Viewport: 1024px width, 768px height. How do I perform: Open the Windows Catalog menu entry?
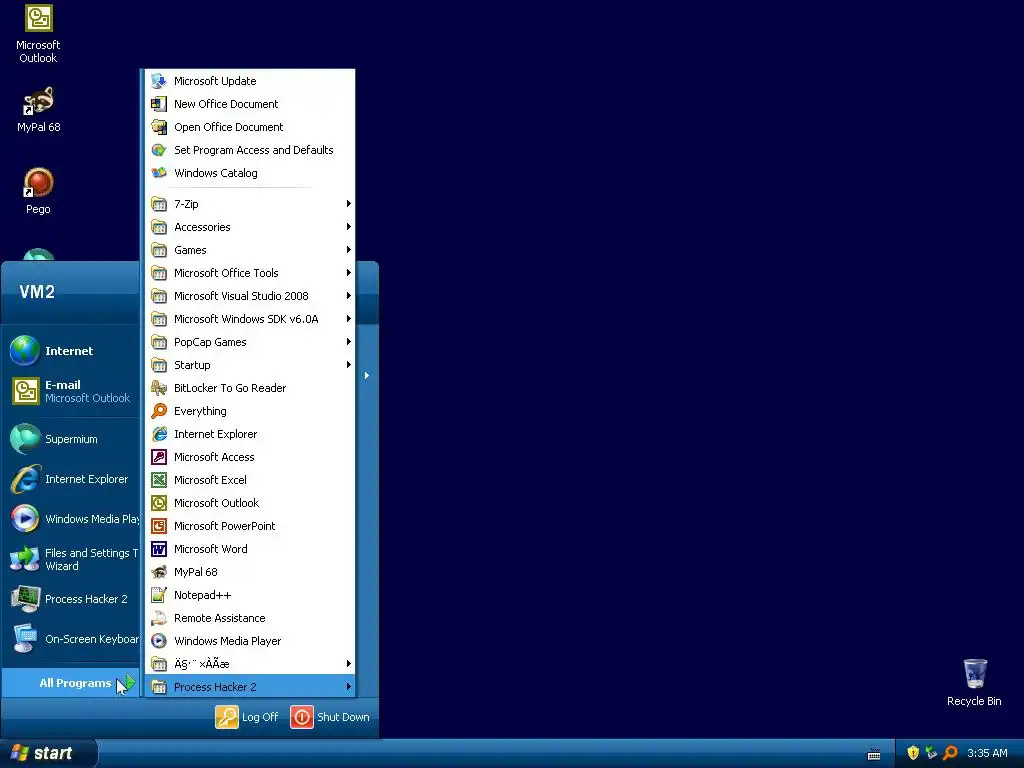250,173
